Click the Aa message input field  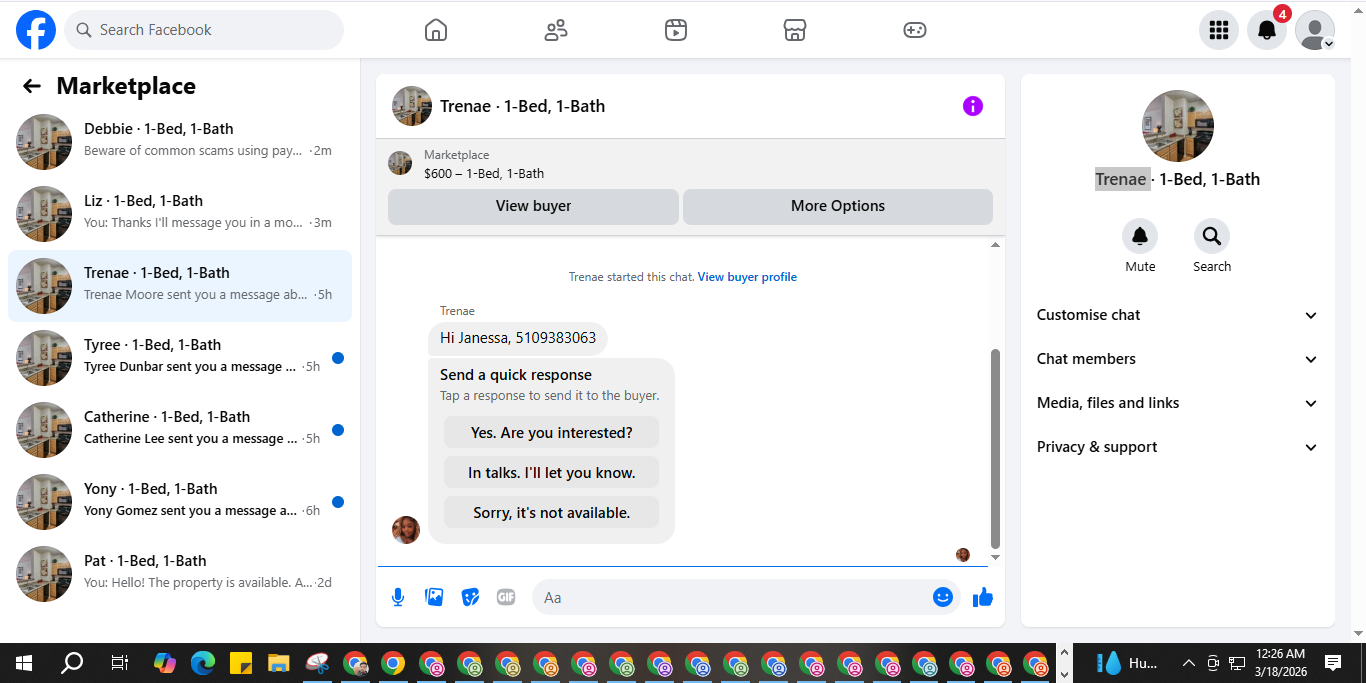(x=735, y=597)
